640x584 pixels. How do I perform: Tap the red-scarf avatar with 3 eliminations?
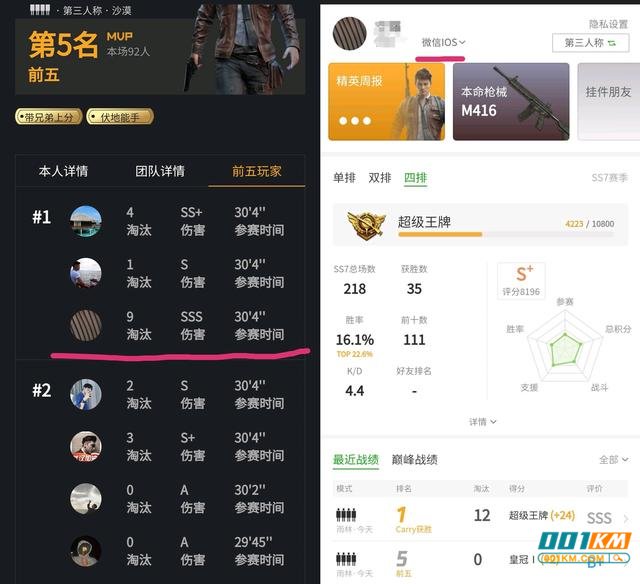coord(86,446)
